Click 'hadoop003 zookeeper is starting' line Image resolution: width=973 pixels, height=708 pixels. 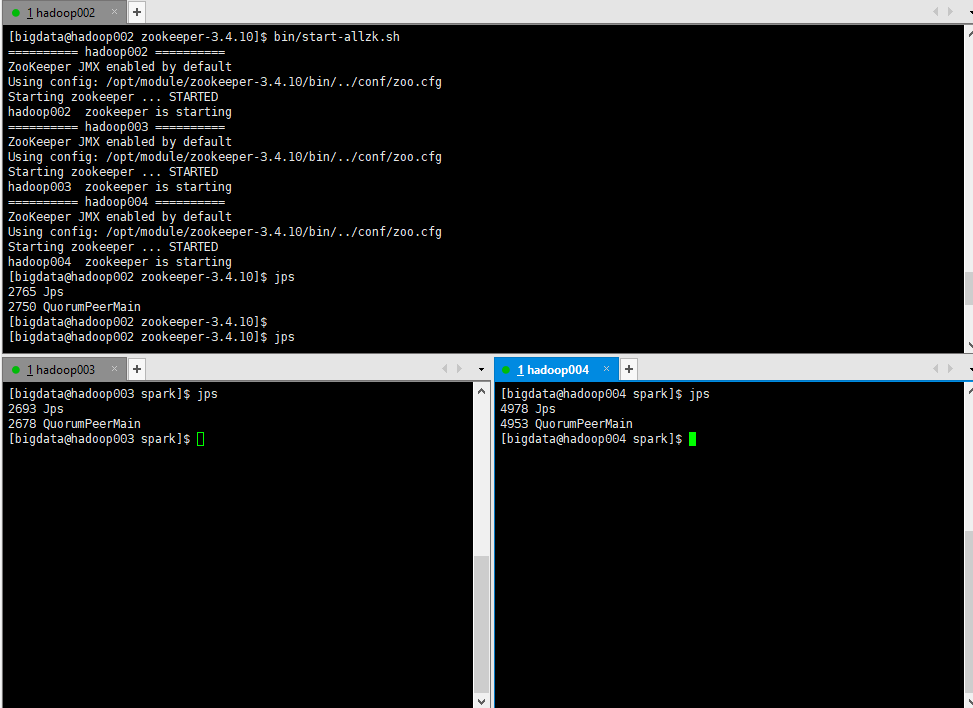[x=120, y=187]
